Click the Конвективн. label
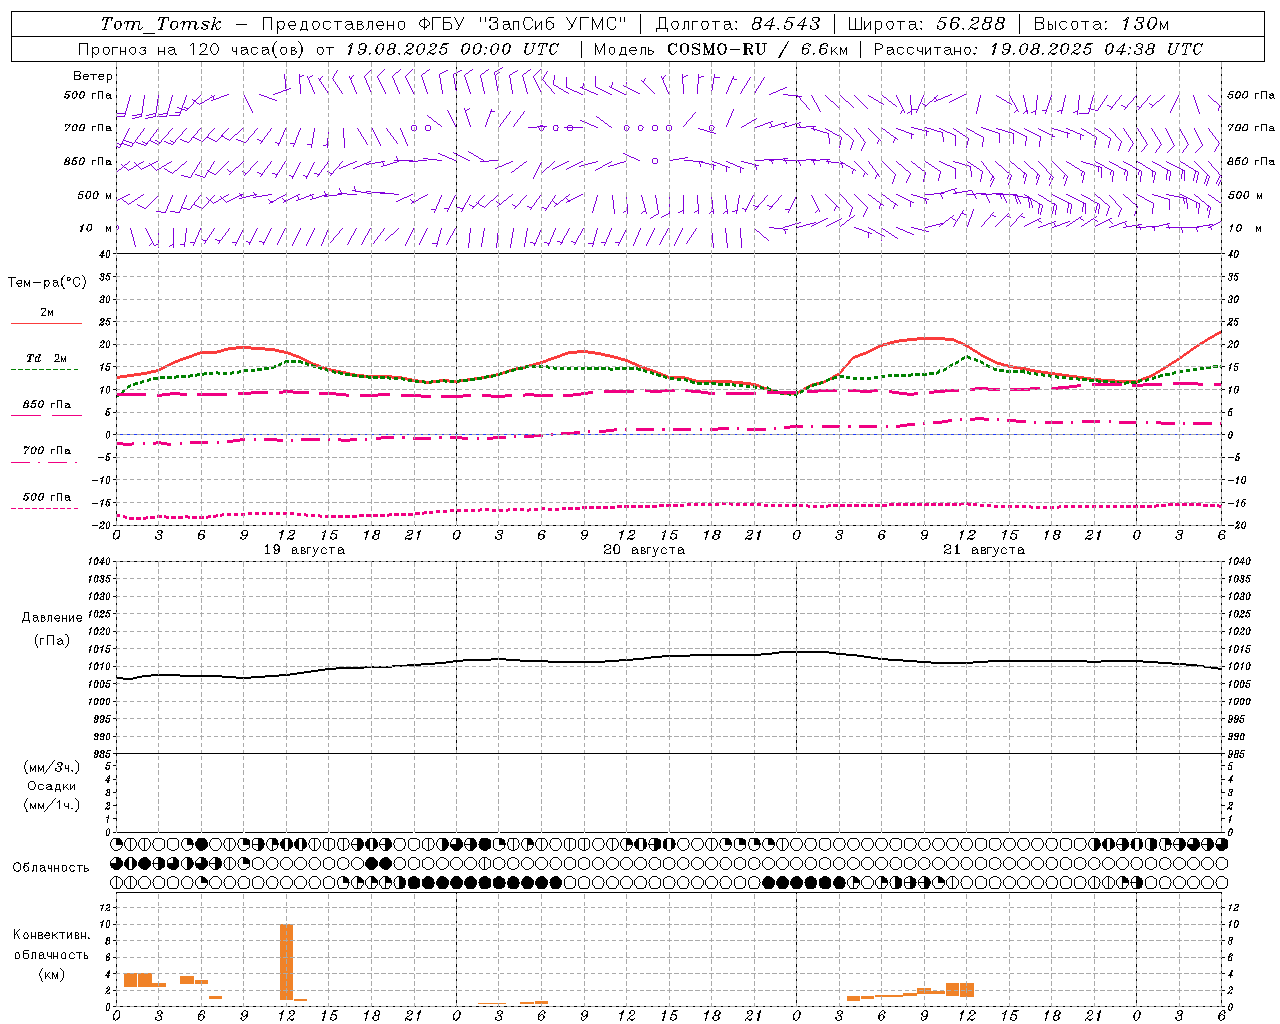 click(51, 935)
